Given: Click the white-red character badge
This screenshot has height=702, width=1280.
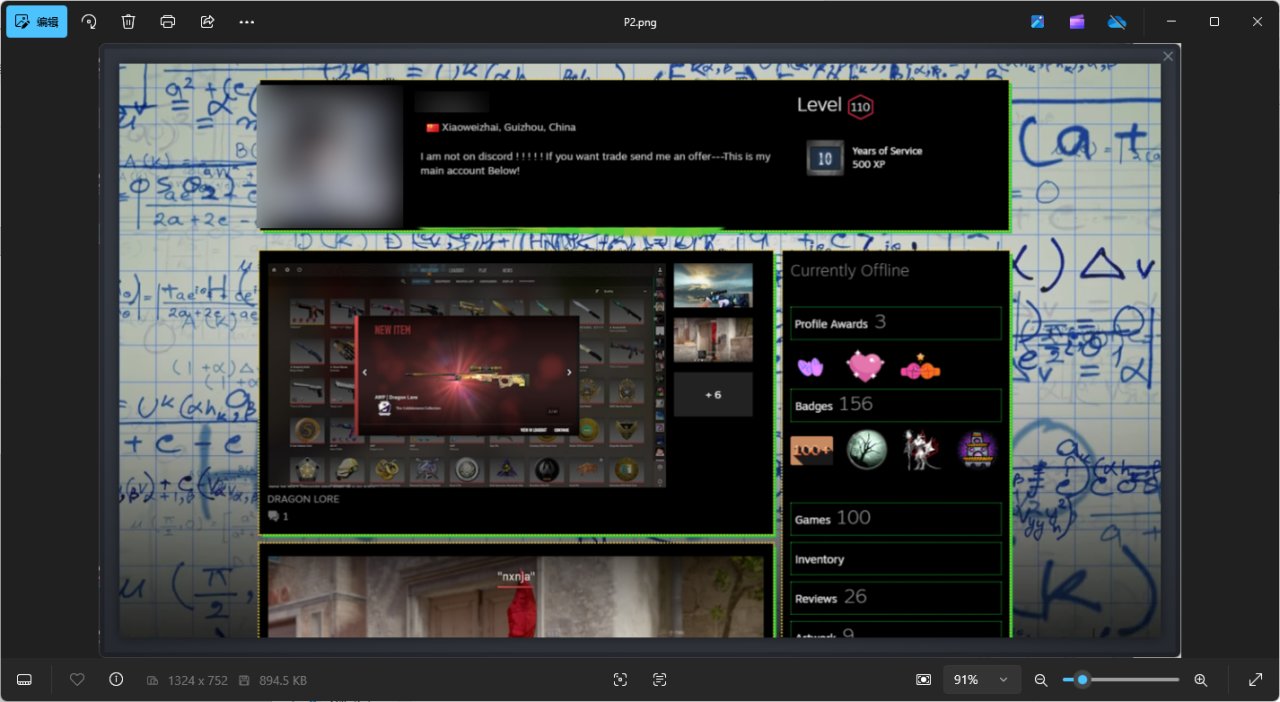Looking at the screenshot, I should click(921, 450).
